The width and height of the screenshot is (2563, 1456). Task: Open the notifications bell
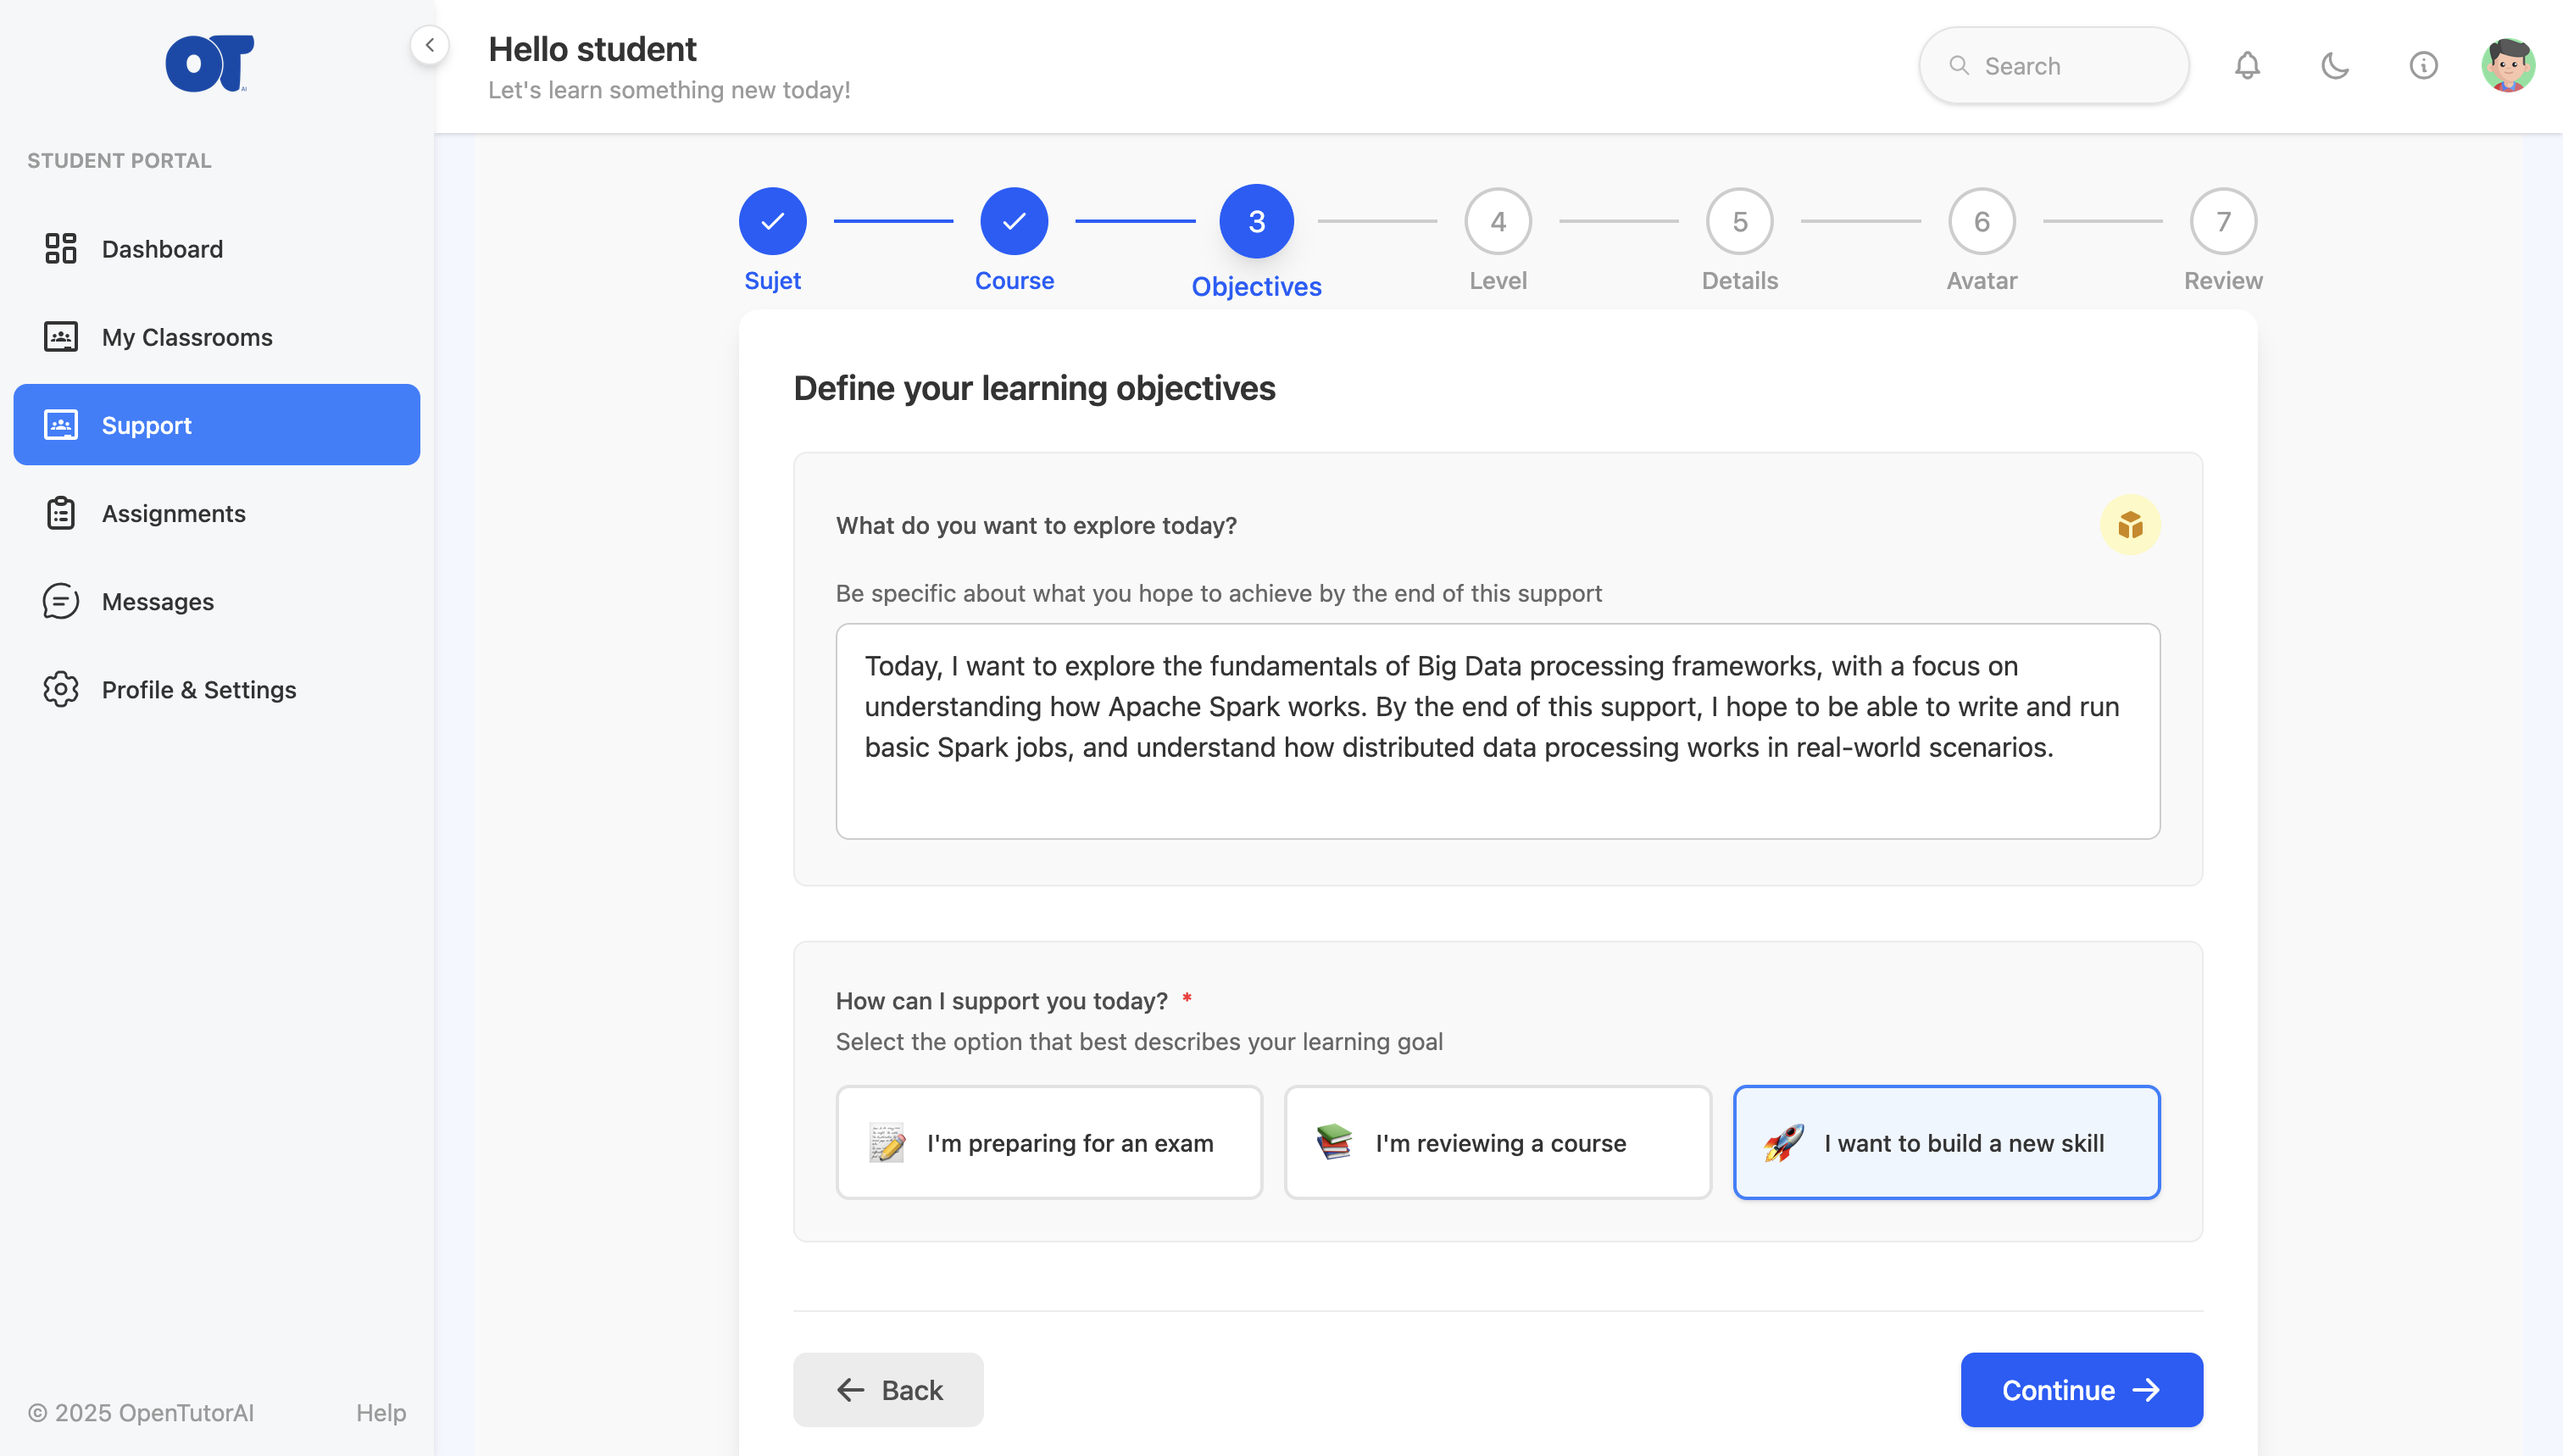(2247, 66)
